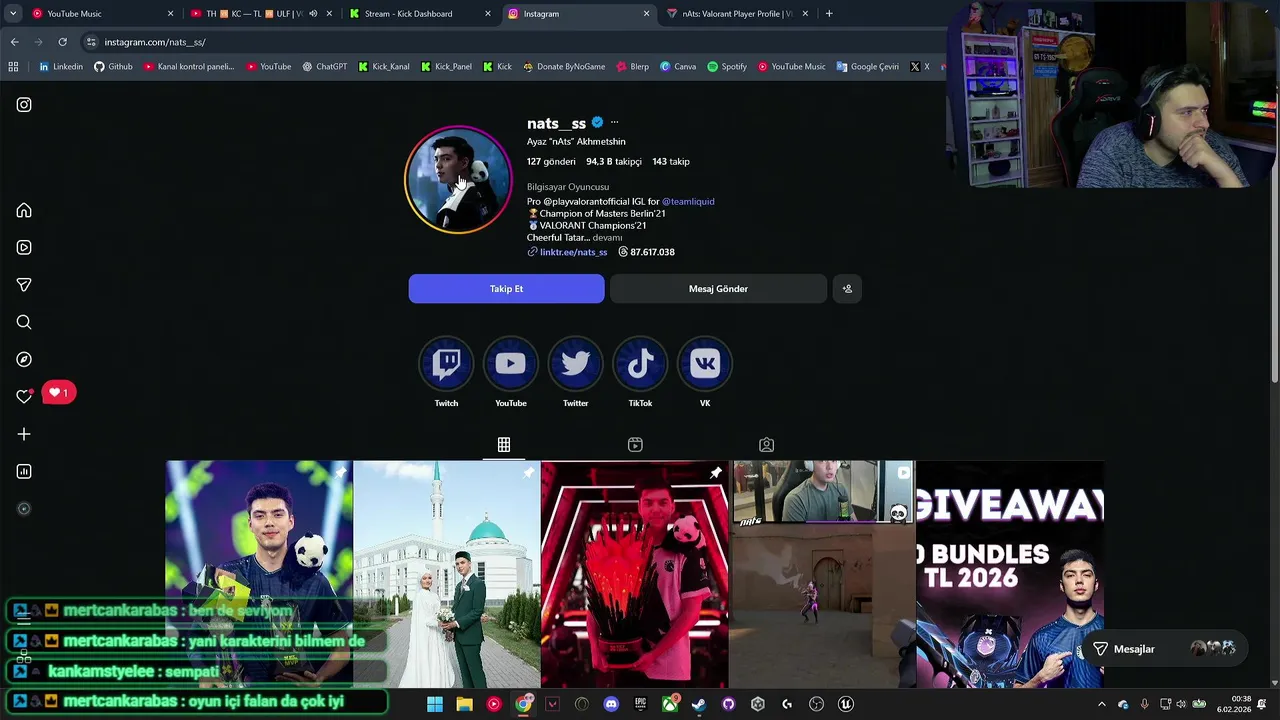Image resolution: width=1280 pixels, height=720 pixels.
Task: Open Discord from the taskbar
Action: (611, 704)
